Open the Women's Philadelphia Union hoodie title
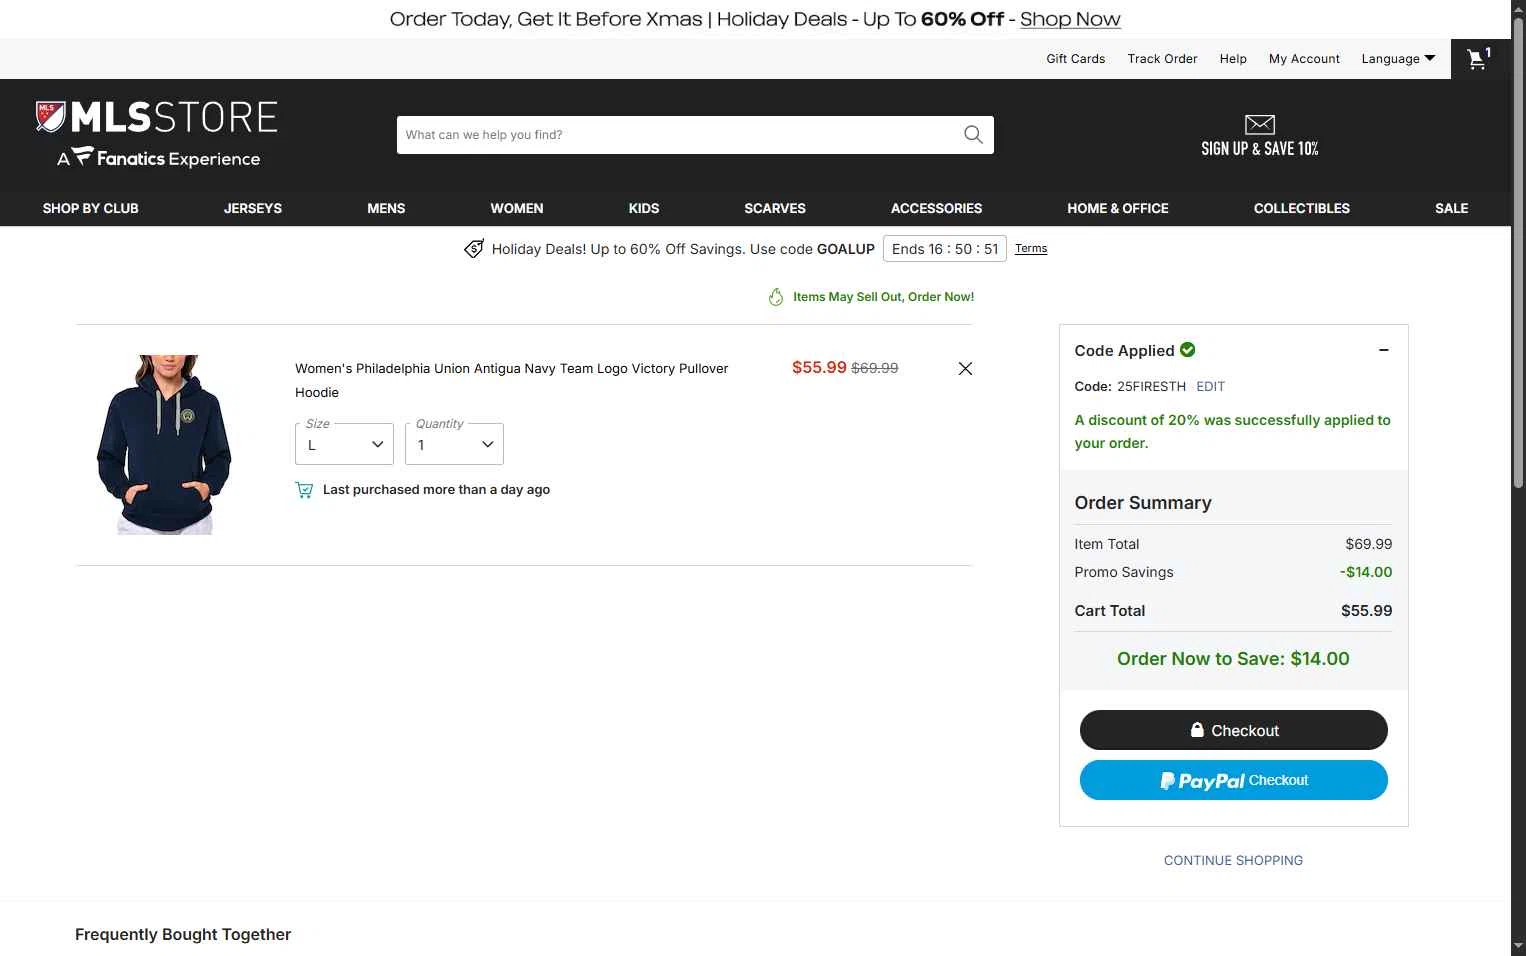The image size is (1526, 956). [511, 381]
